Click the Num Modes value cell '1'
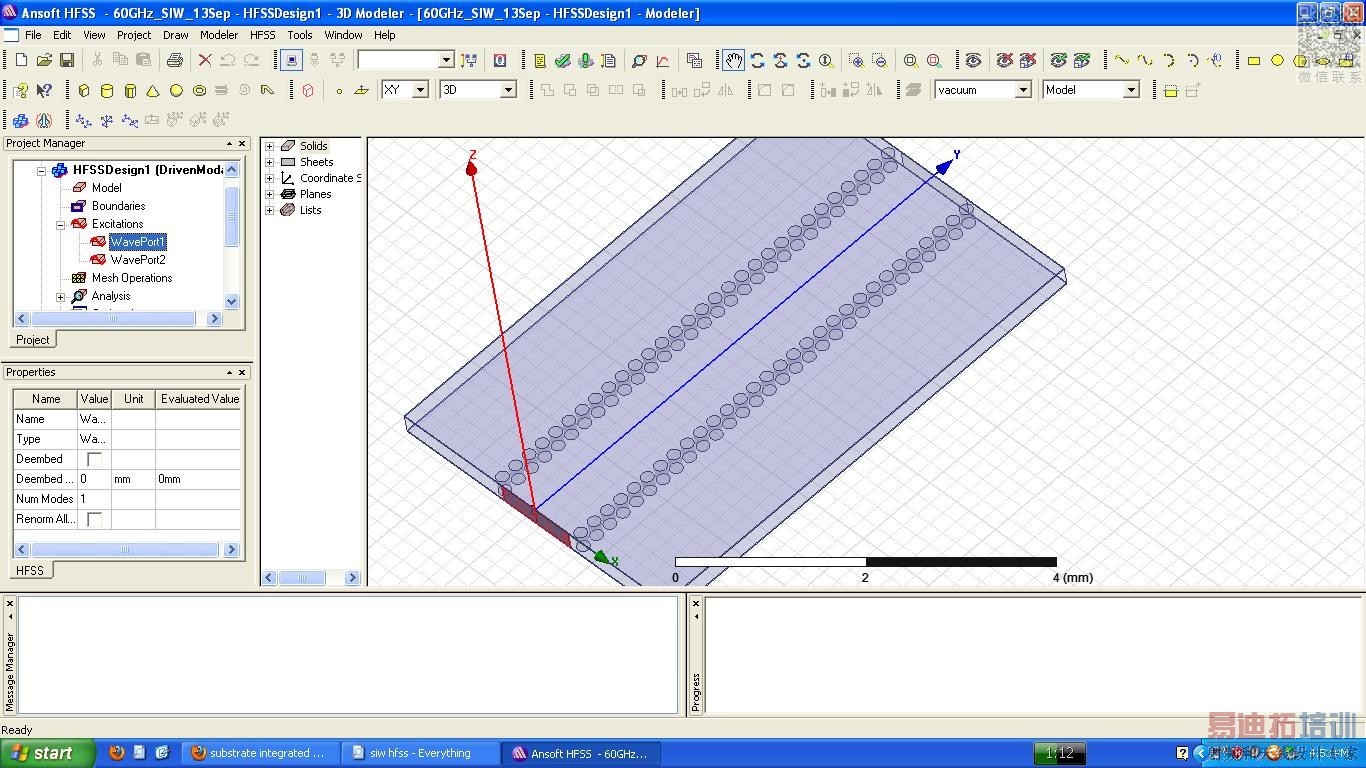1366x768 pixels. pos(94,499)
